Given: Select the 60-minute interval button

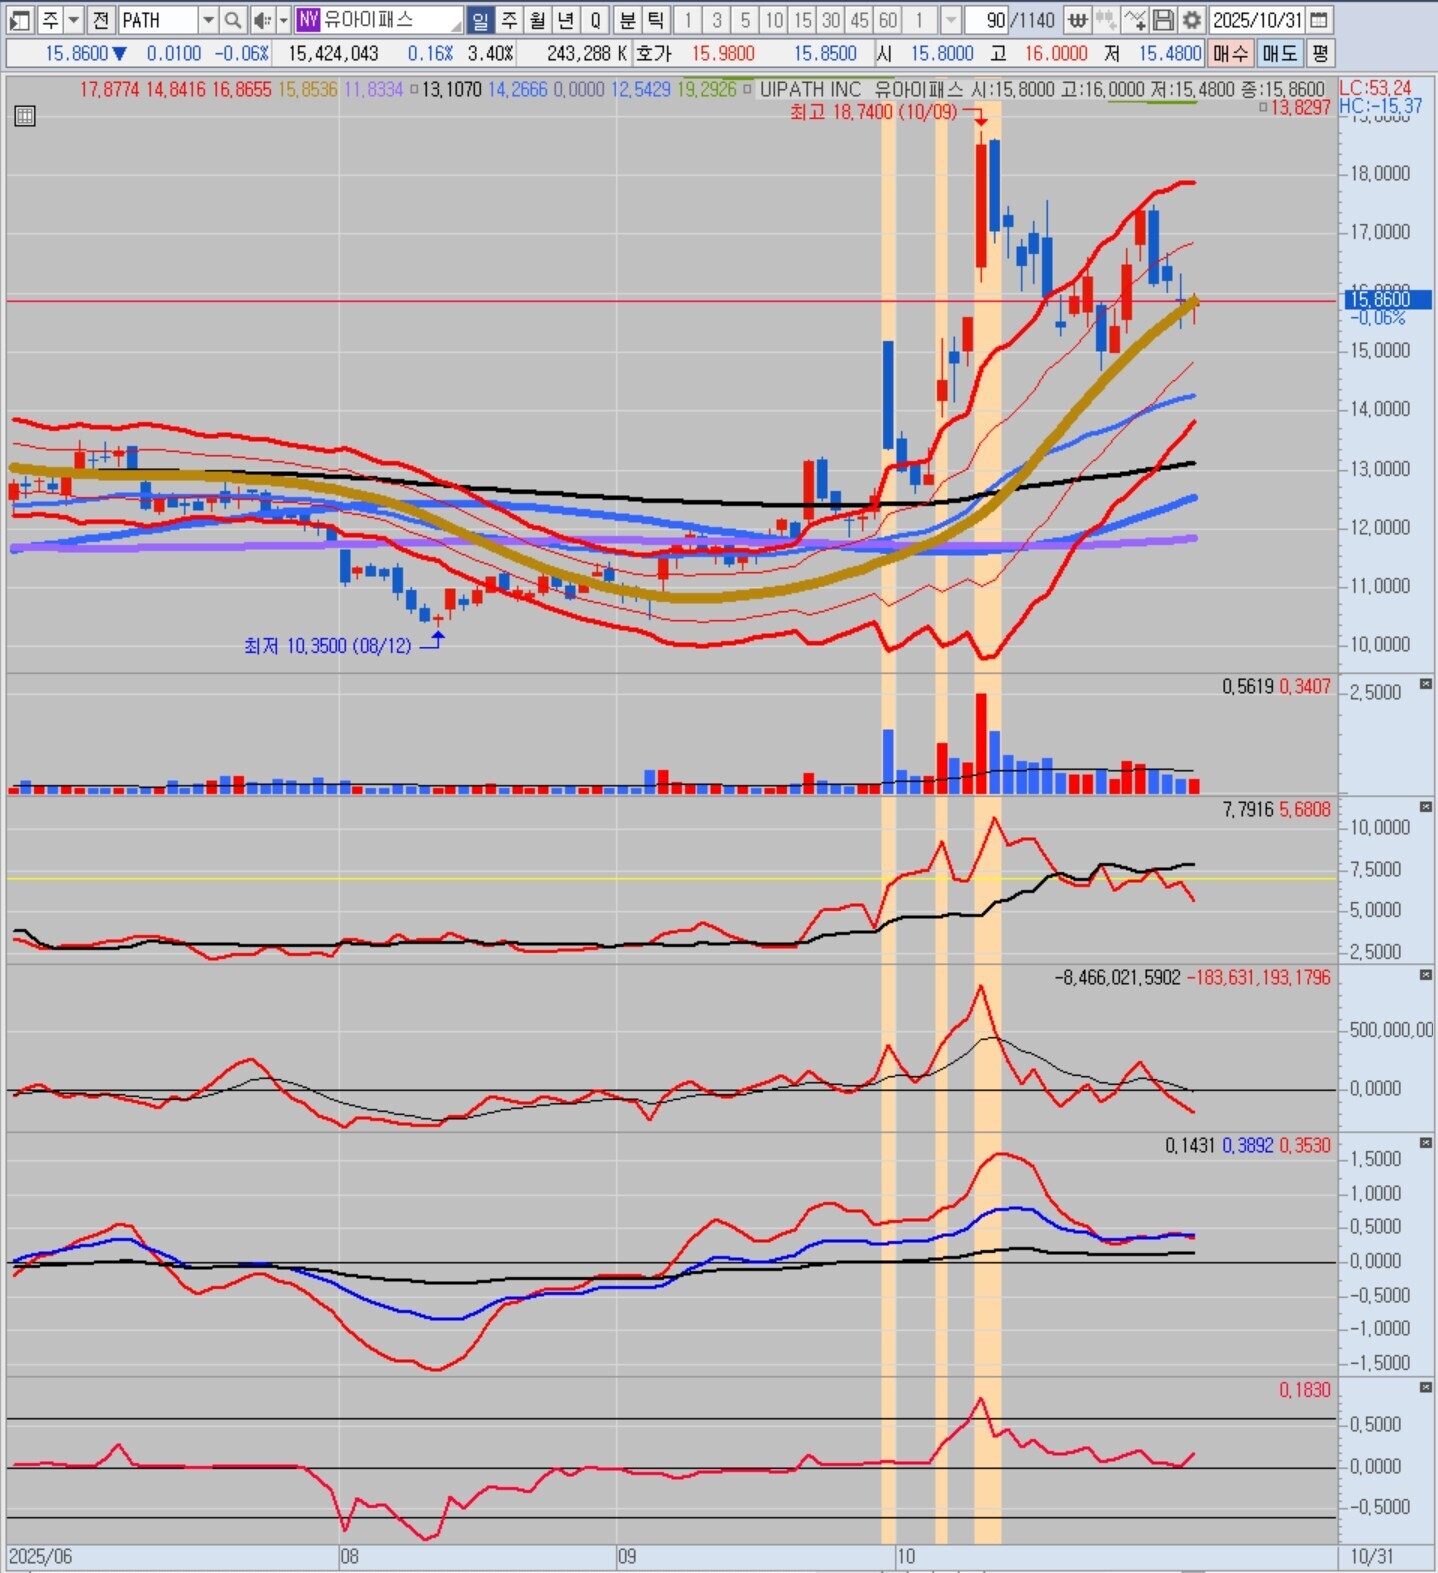Looking at the screenshot, I should point(888,20).
